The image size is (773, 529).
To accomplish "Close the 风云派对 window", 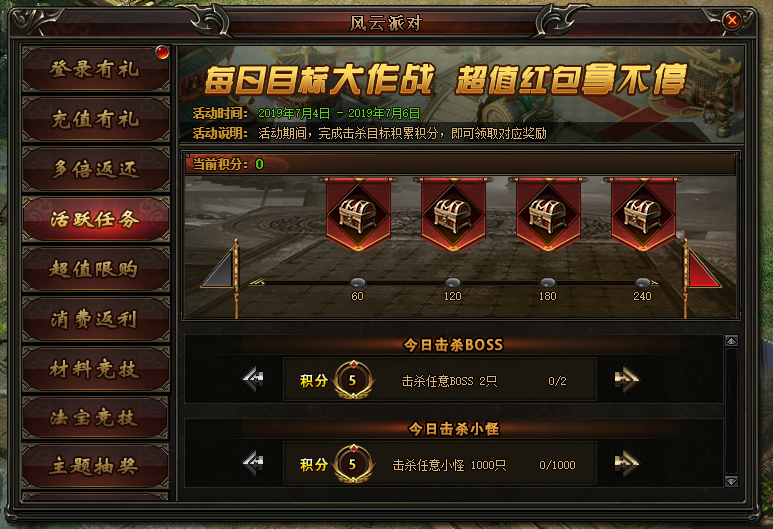I will (732, 21).
